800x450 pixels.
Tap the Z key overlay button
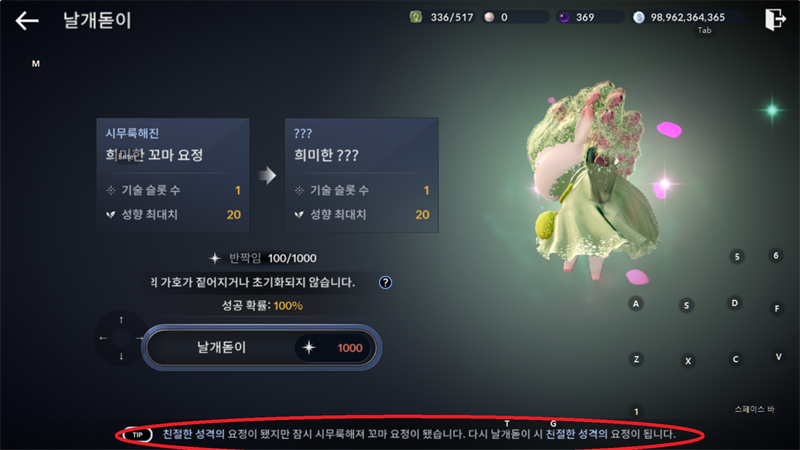(636, 359)
